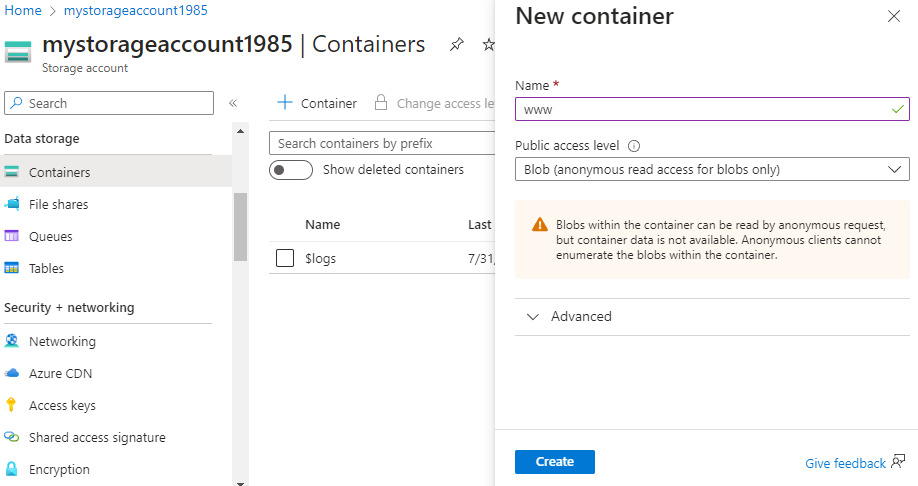The image size is (918, 486).
Task: Pin the Containers blade with the pin icon
Action: tap(457, 45)
